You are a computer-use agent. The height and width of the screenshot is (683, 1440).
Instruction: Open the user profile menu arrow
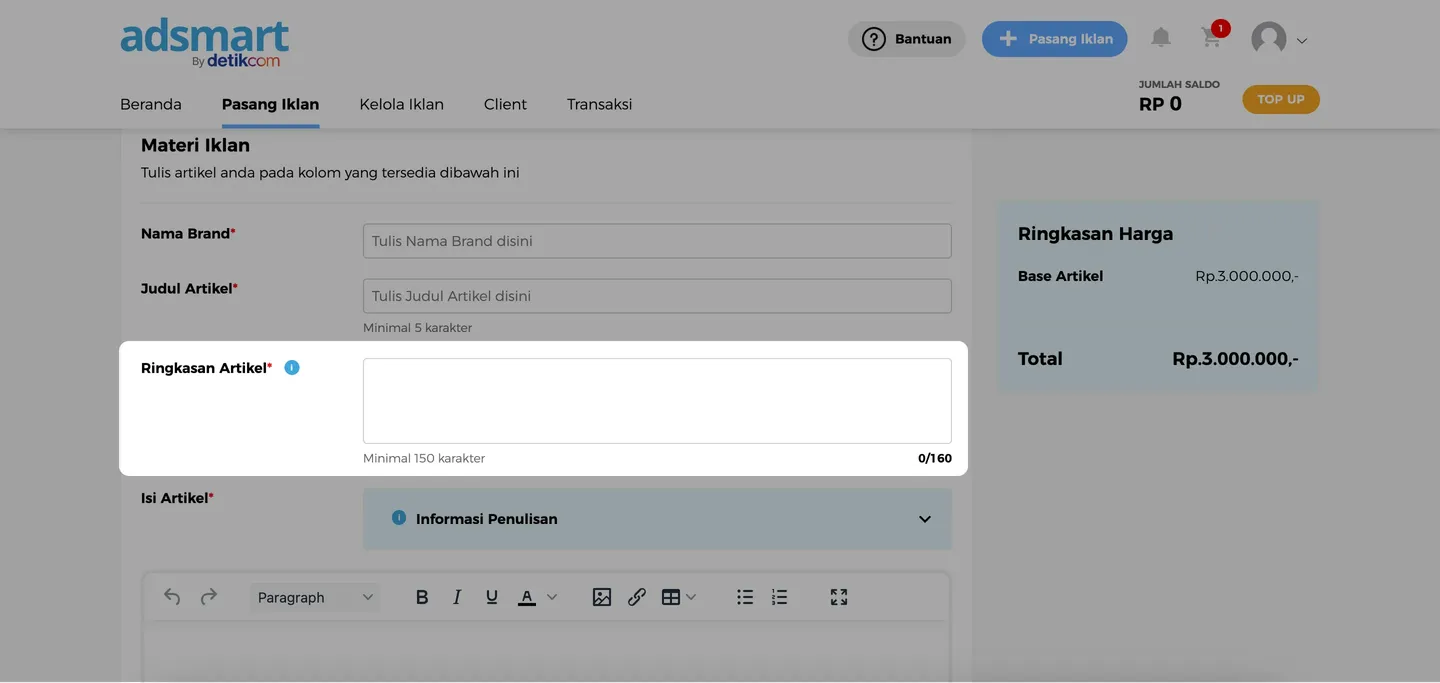1302,41
